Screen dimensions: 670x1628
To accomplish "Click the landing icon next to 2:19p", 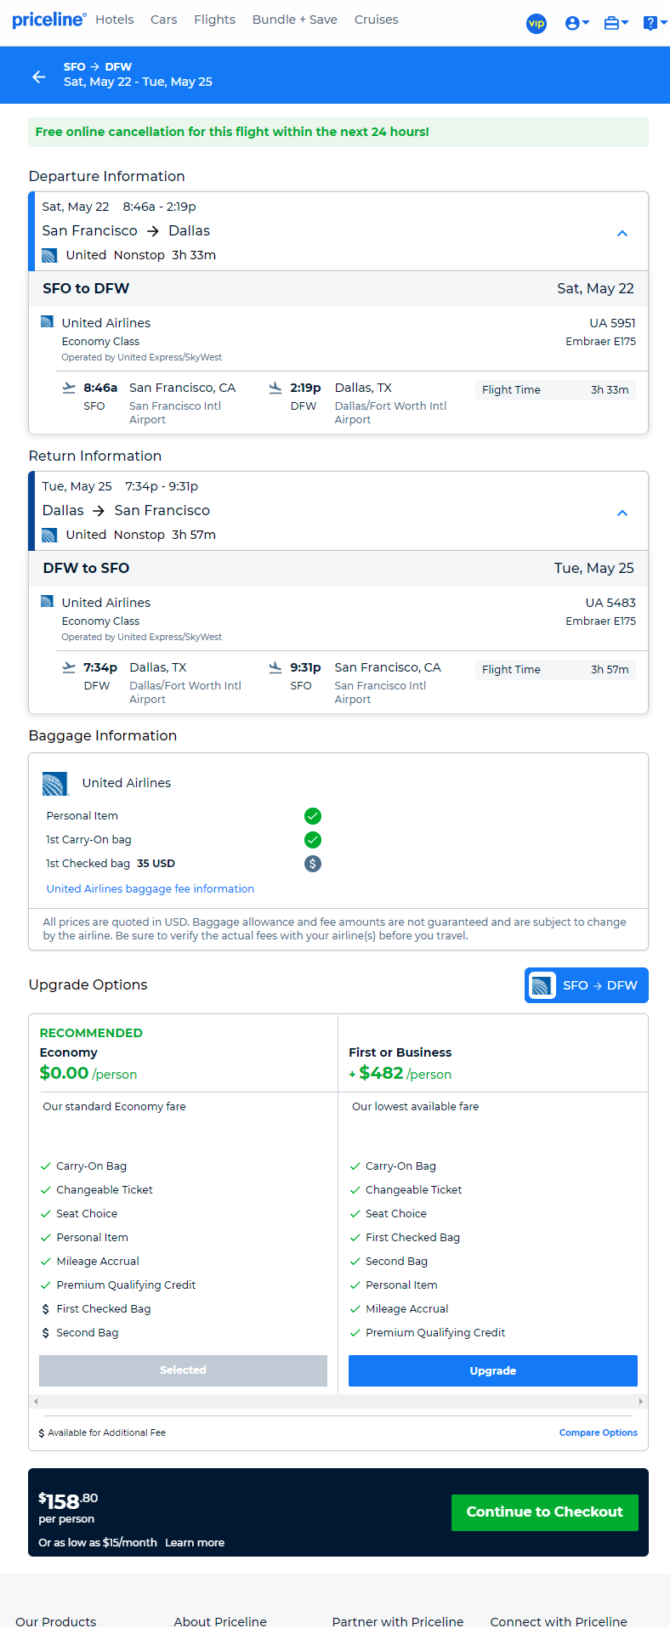I will pos(275,388).
